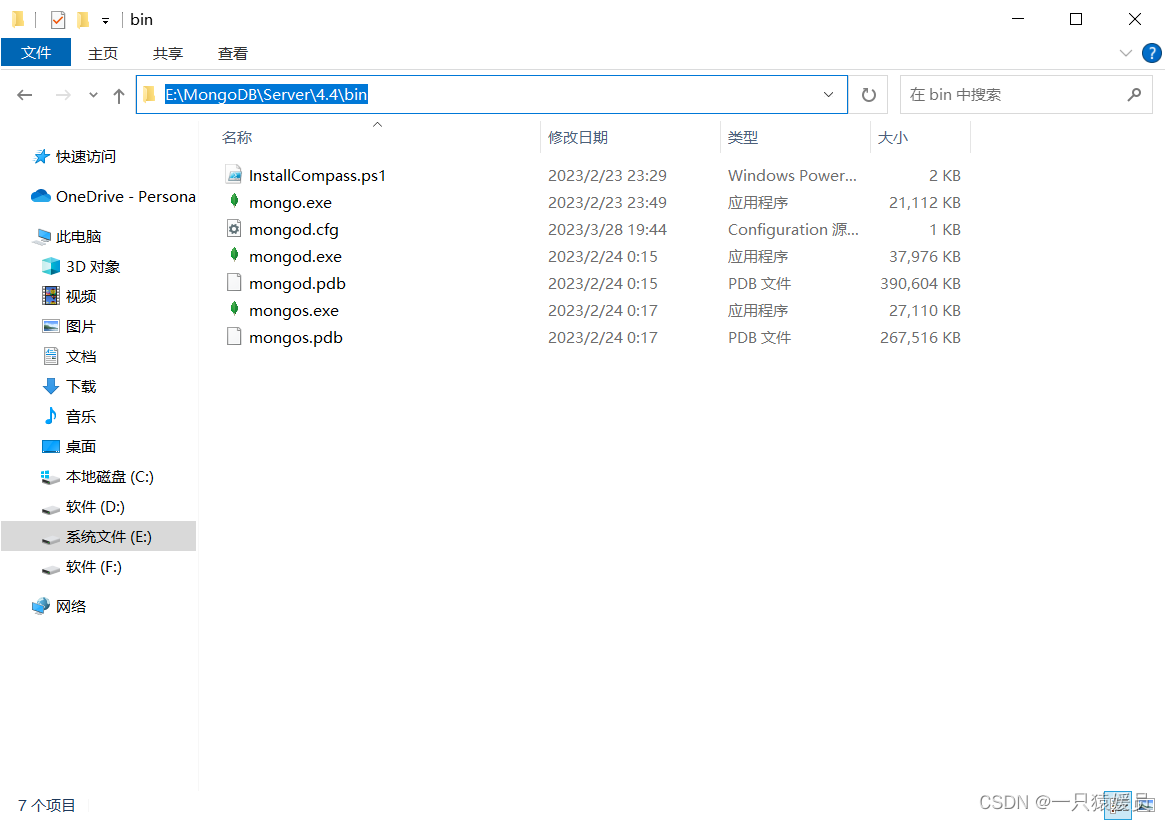The image size is (1166, 821).
Task: Go back with the left arrow
Action: click(x=25, y=94)
